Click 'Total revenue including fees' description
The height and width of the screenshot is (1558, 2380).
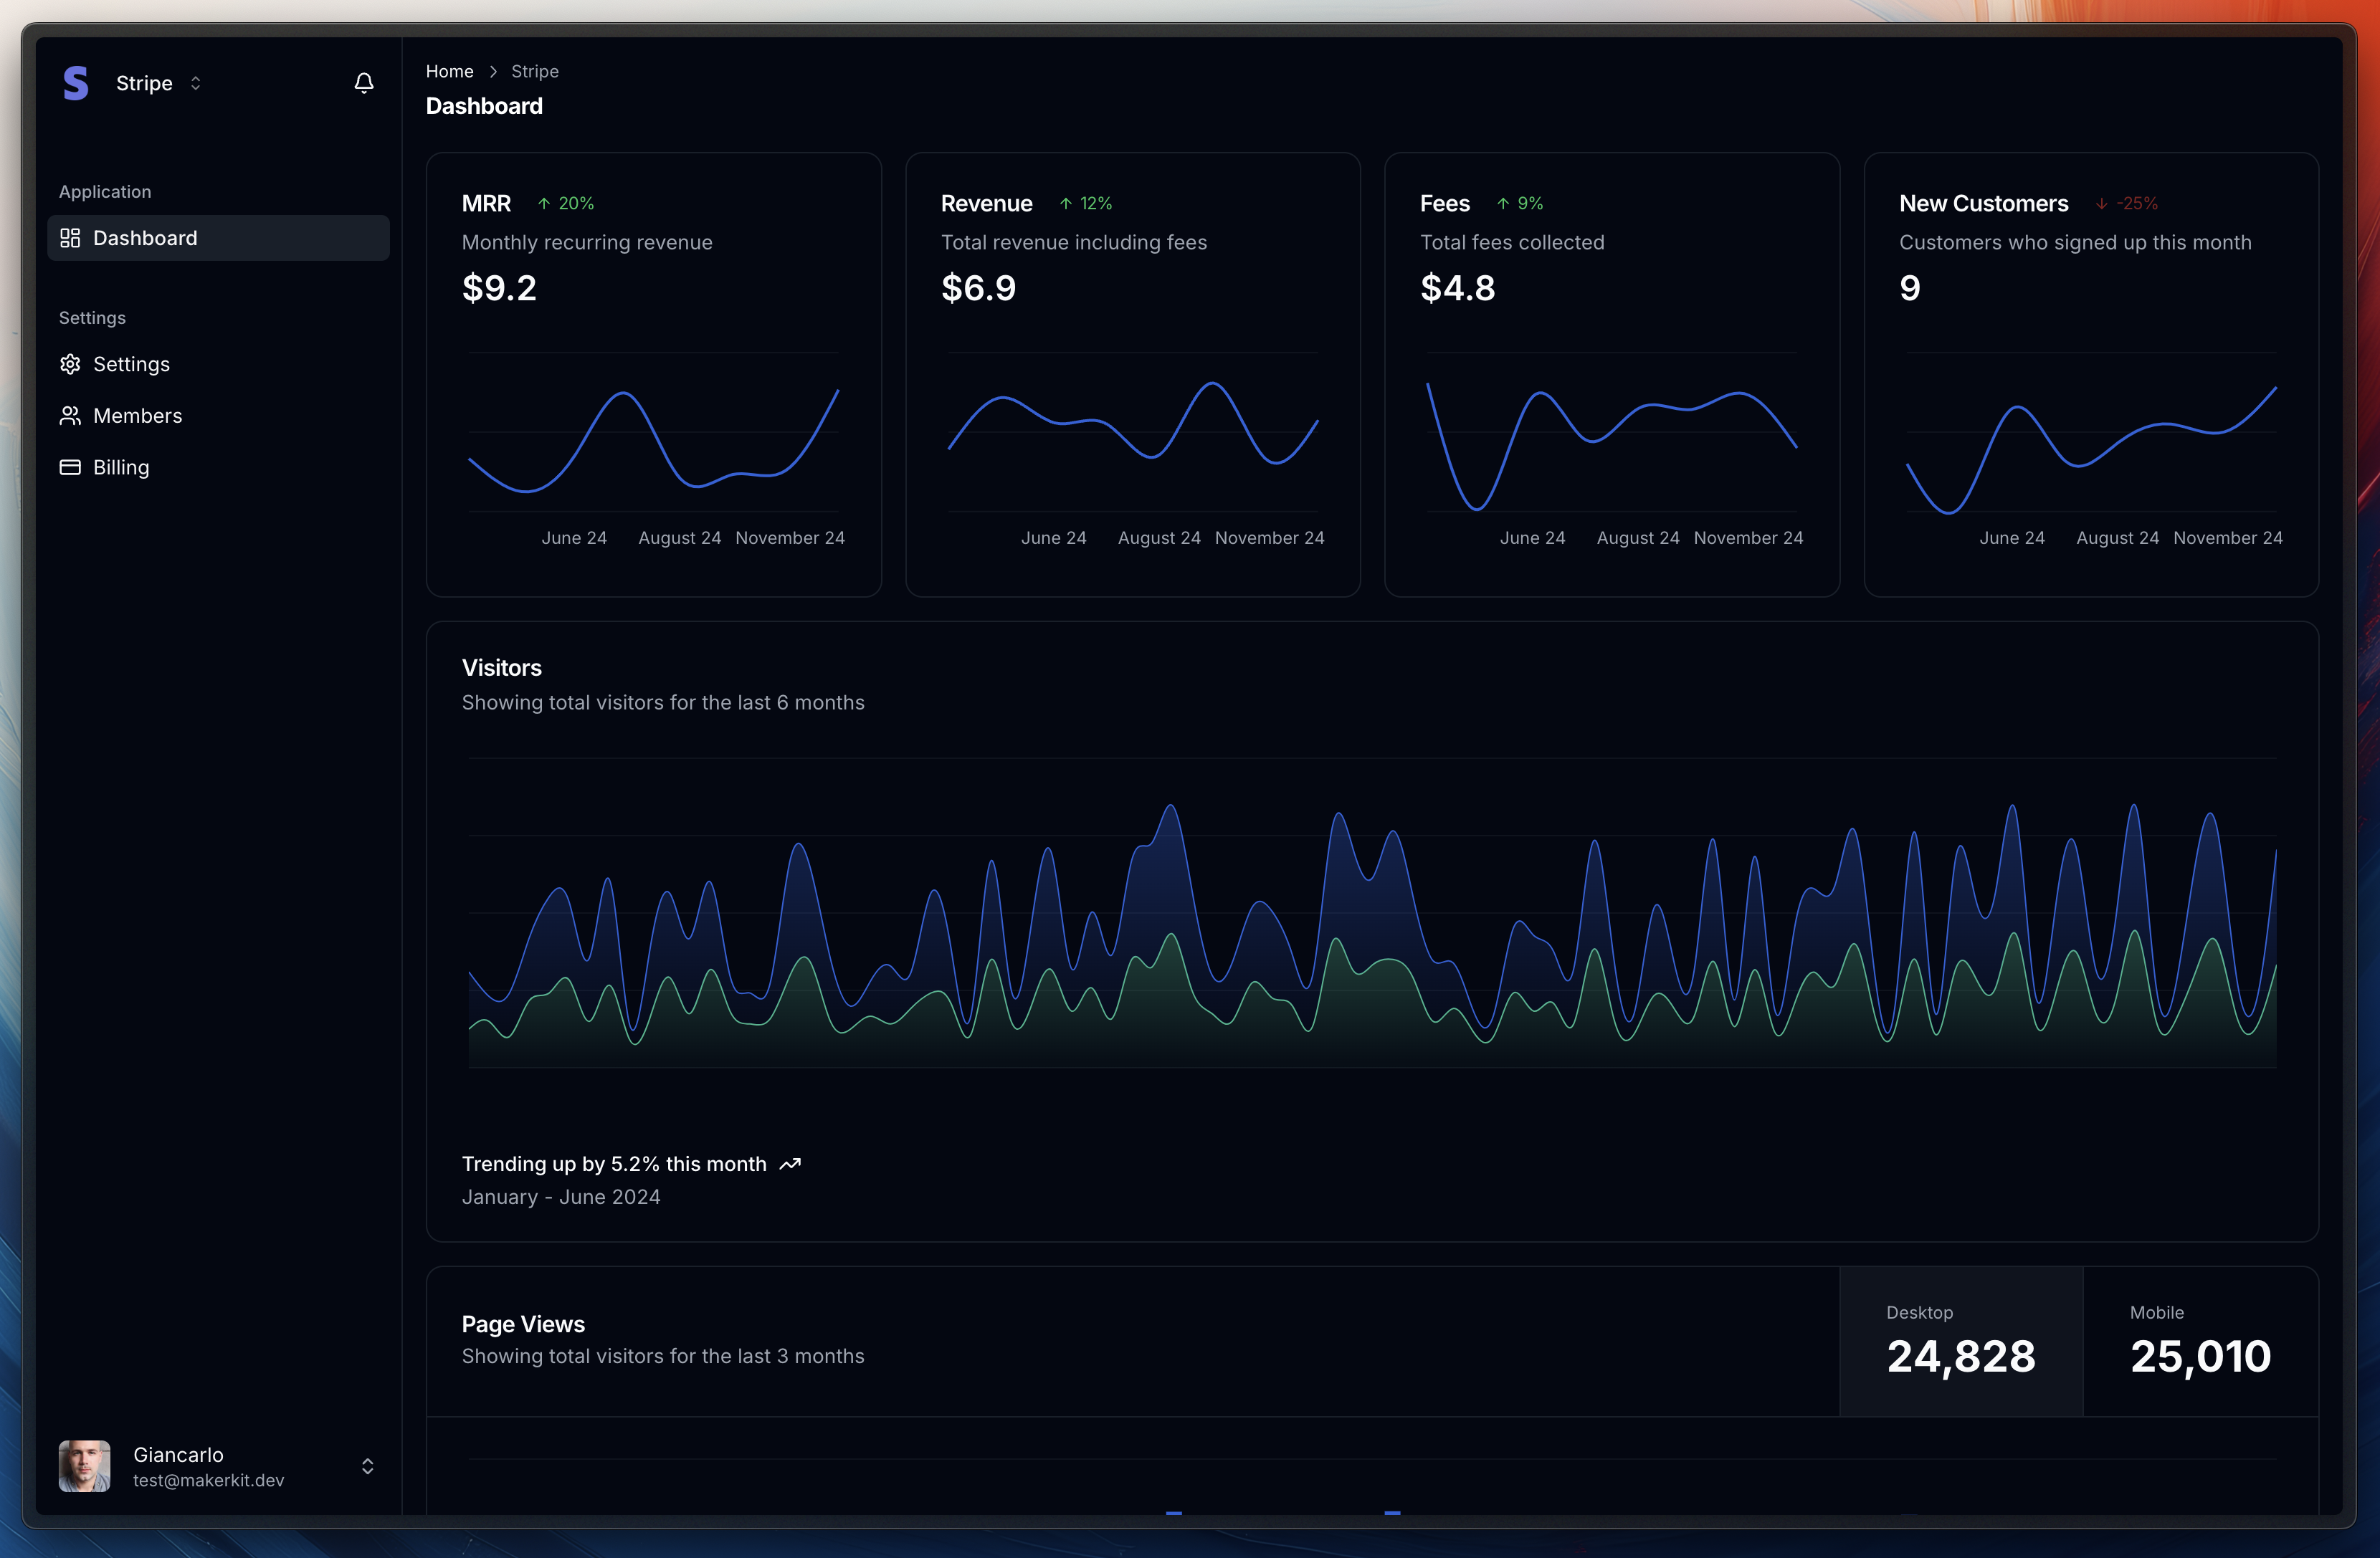[1074, 243]
